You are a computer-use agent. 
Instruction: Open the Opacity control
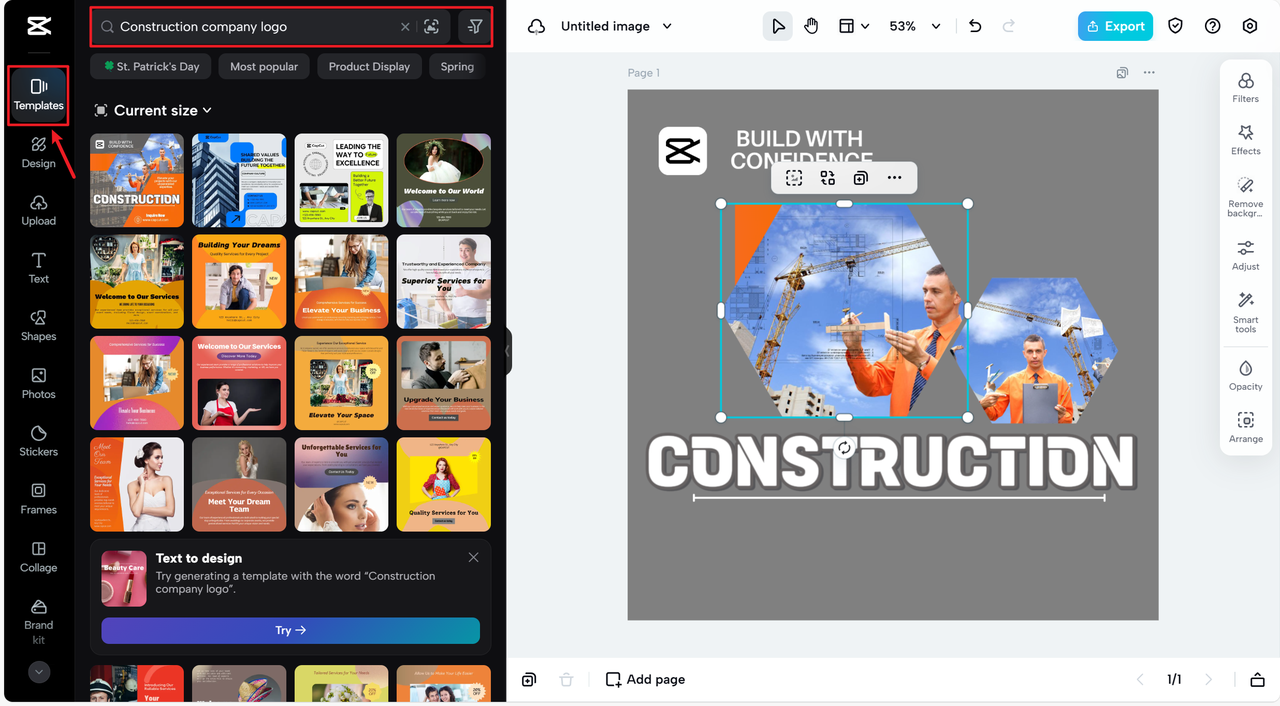[x=1246, y=375]
